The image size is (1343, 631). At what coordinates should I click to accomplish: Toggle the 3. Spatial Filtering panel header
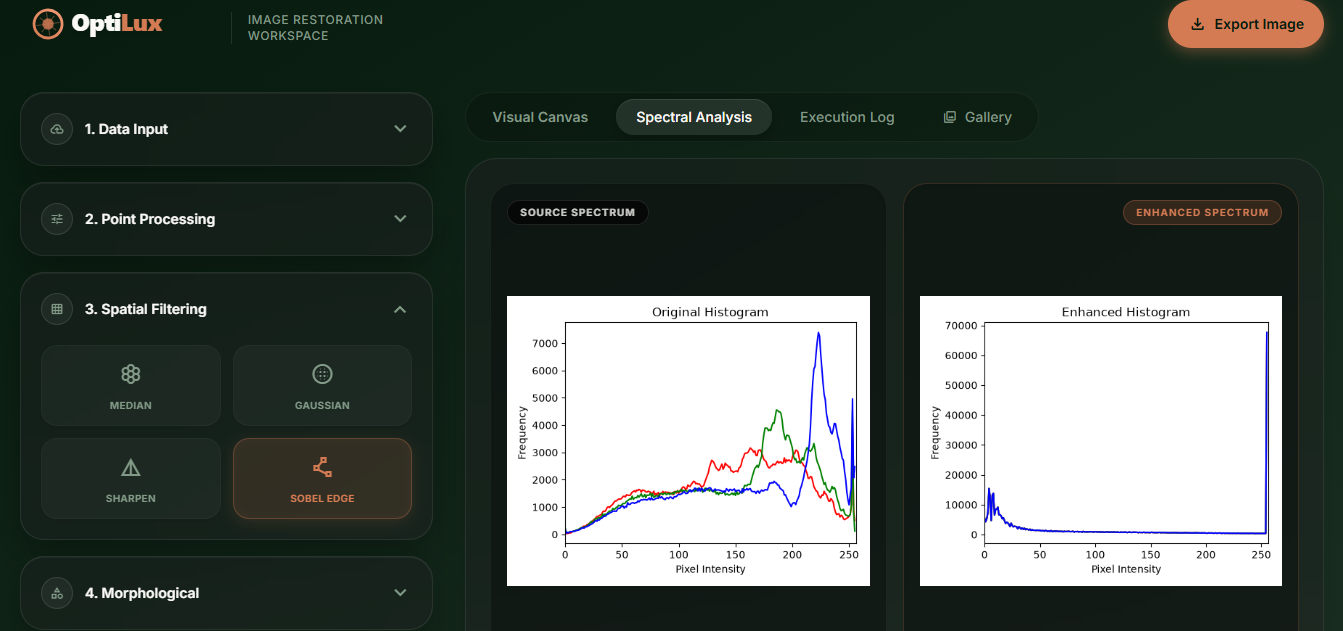[226, 309]
